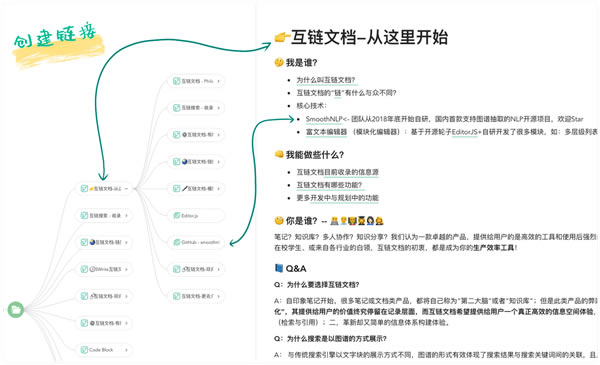
Task: Click pointing-hand emoji before 我能做些什么?
Action: [279, 155]
